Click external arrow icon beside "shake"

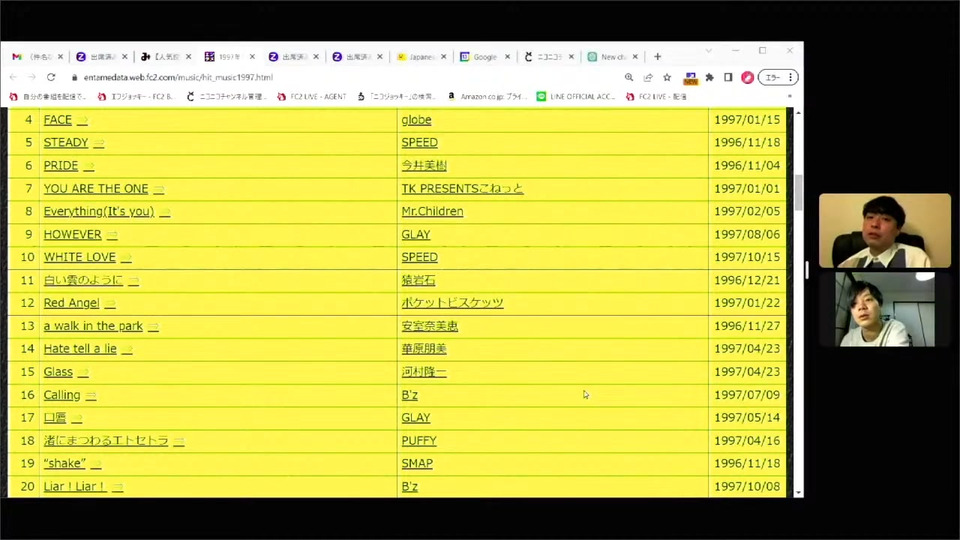(x=96, y=465)
